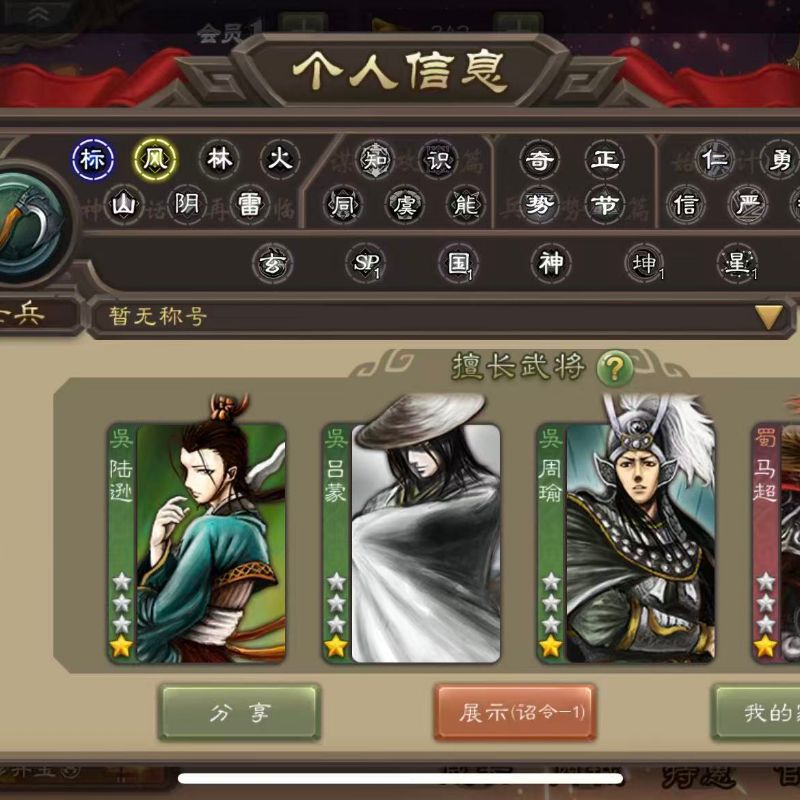Select the 雷 expansion icon
800x800 pixels.
tap(249, 205)
